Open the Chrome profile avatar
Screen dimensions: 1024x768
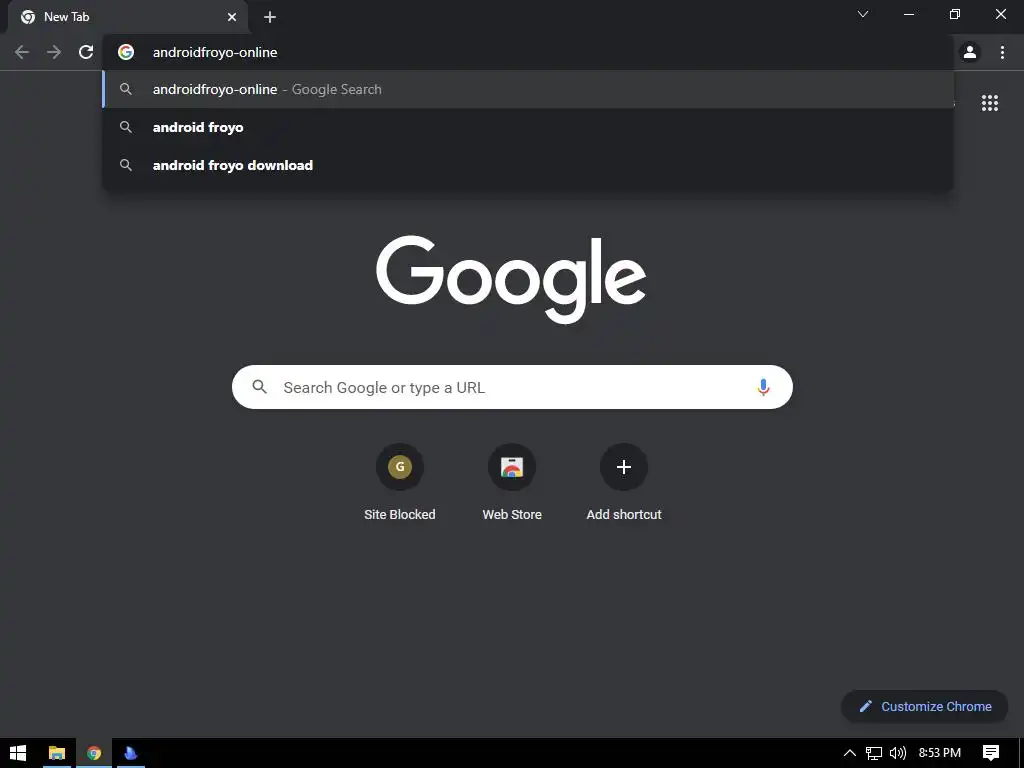(x=970, y=52)
